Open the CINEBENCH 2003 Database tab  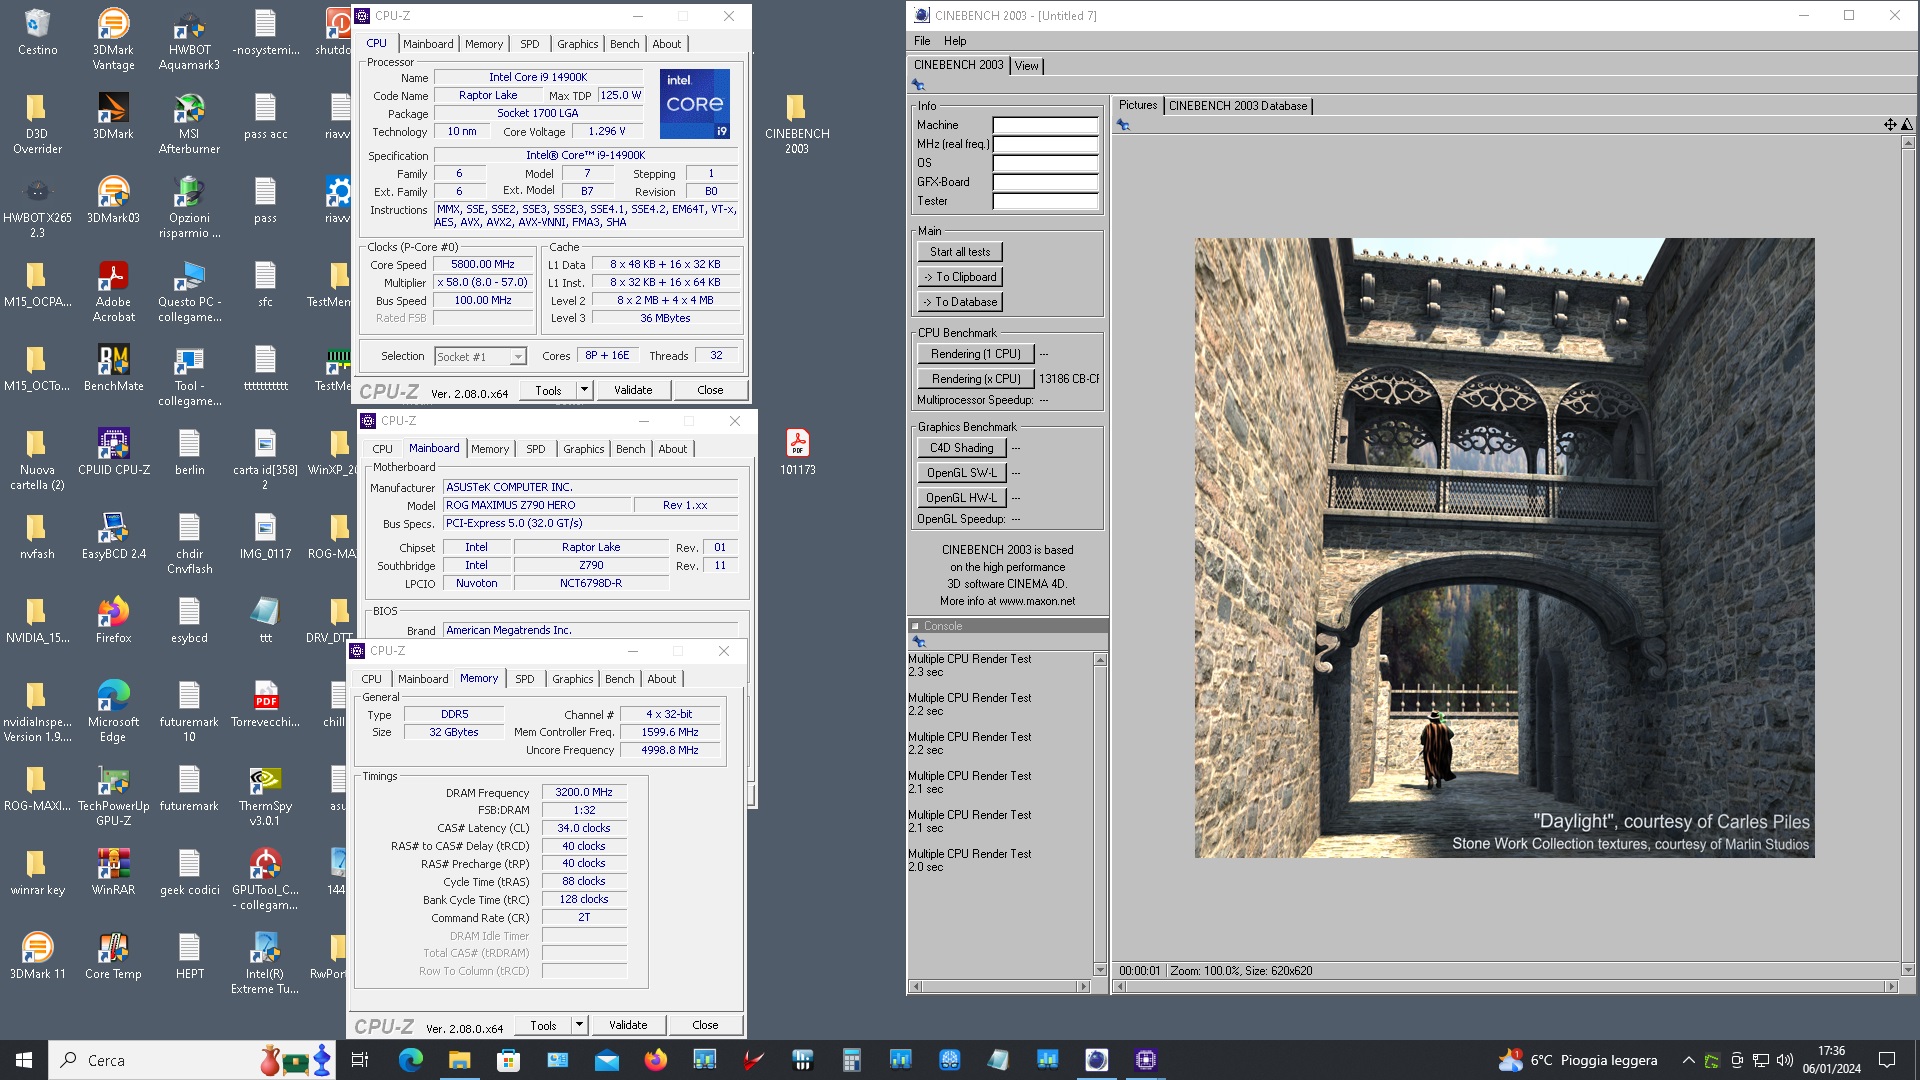[1238, 106]
